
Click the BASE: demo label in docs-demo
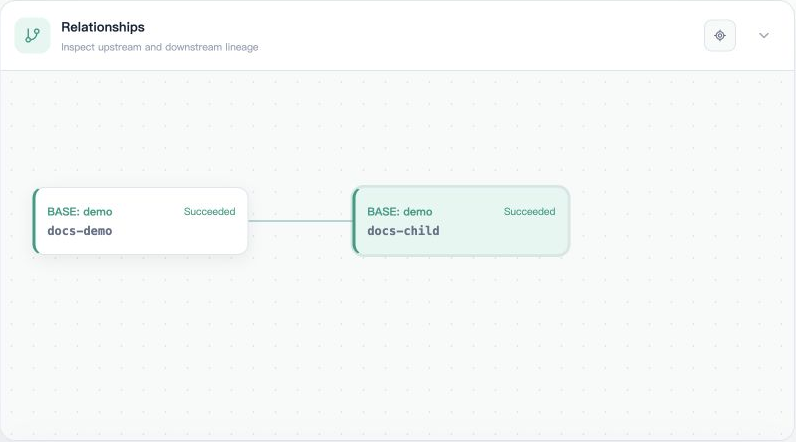tap(80, 212)
